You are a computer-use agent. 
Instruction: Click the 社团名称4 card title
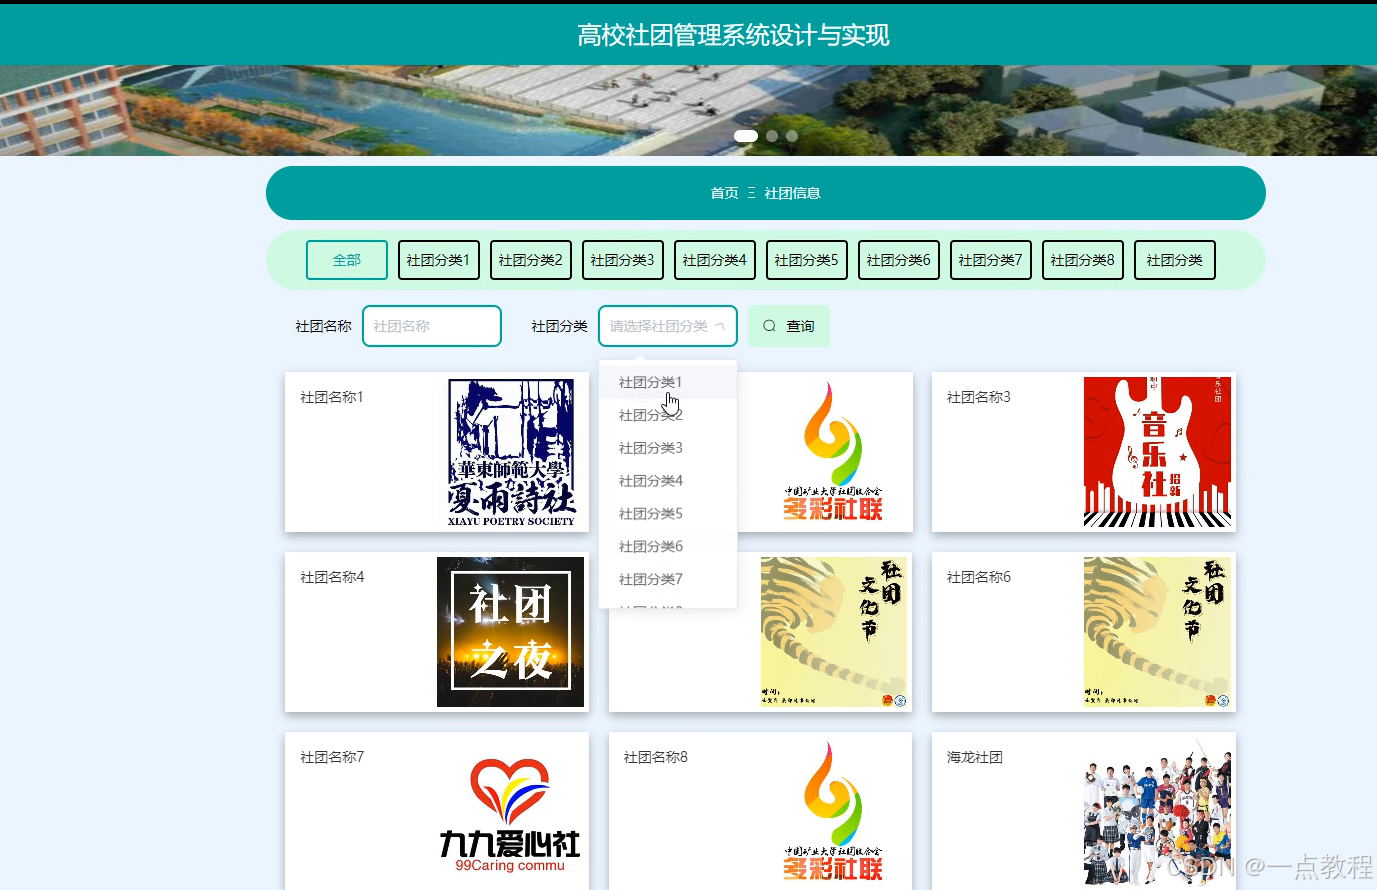coord(332,577)
